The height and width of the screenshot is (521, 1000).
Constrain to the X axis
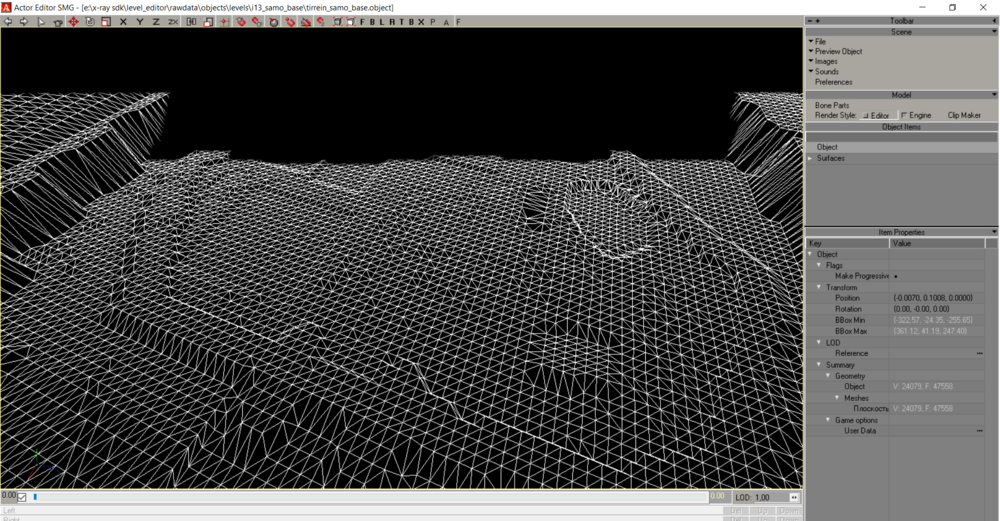click(123, 22)
